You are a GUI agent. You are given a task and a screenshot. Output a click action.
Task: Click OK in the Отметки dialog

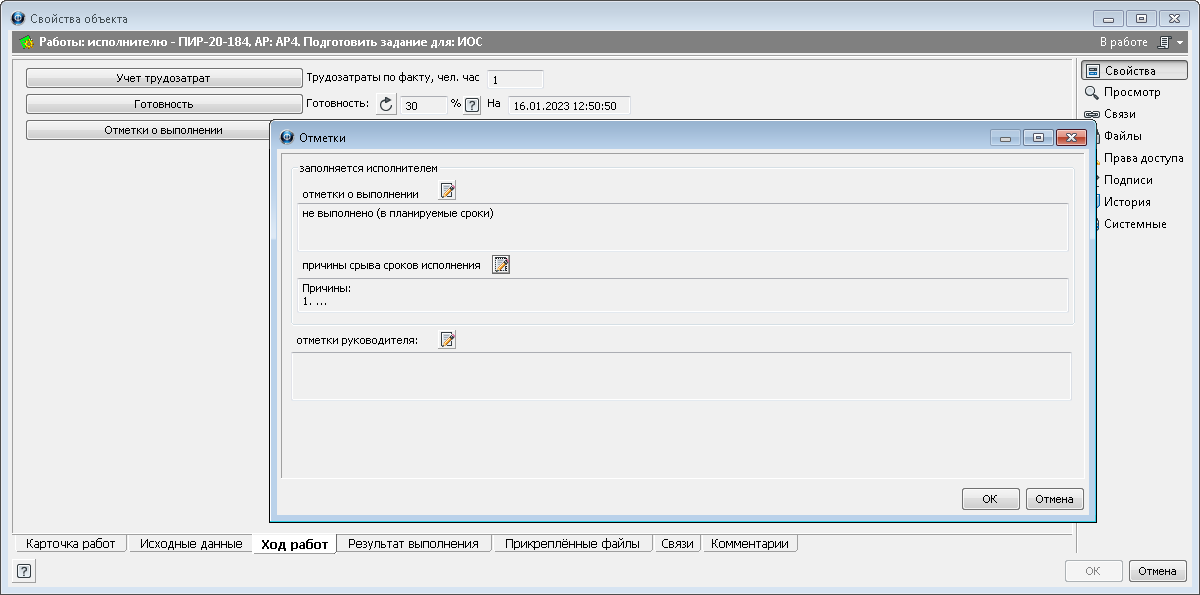(x=990, y=499)
